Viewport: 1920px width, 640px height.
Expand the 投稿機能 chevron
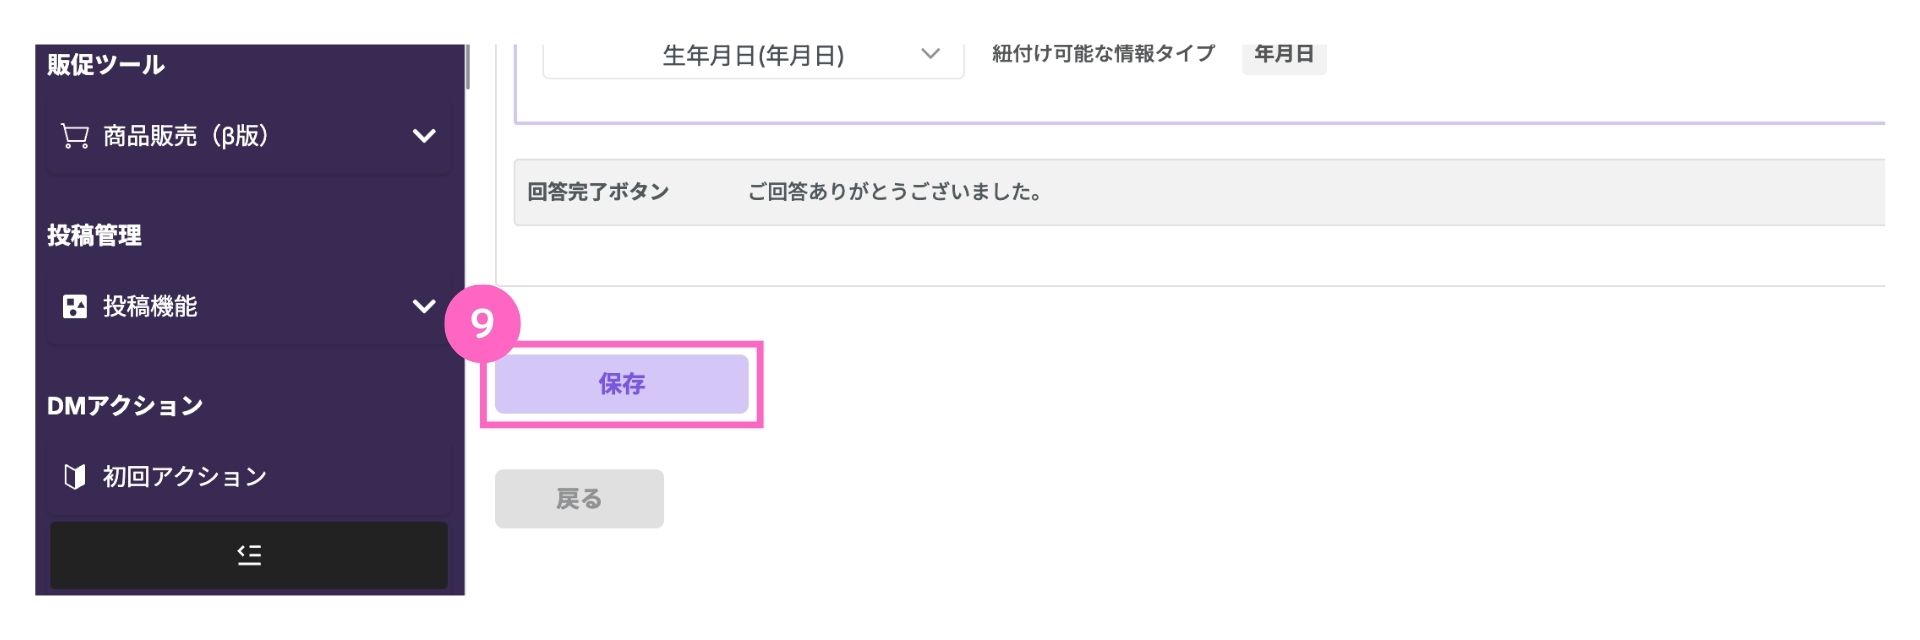pos(424,306)
